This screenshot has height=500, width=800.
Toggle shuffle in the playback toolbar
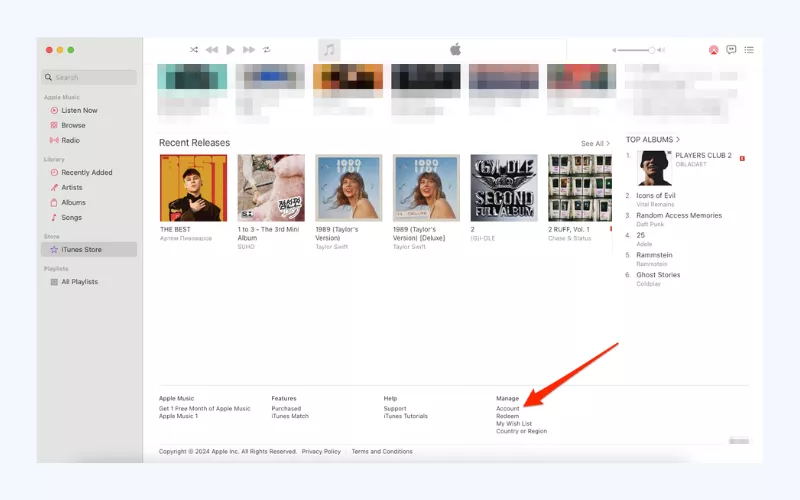click(x=194, y=49)
